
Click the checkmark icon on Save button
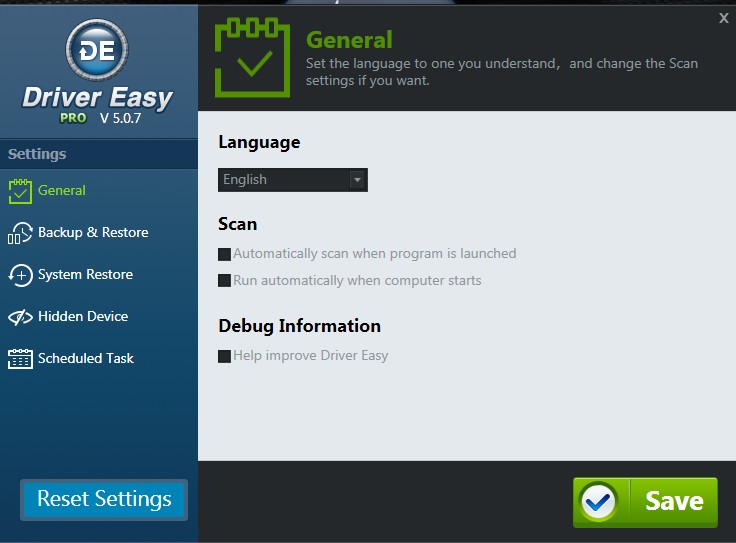point(598,502)
